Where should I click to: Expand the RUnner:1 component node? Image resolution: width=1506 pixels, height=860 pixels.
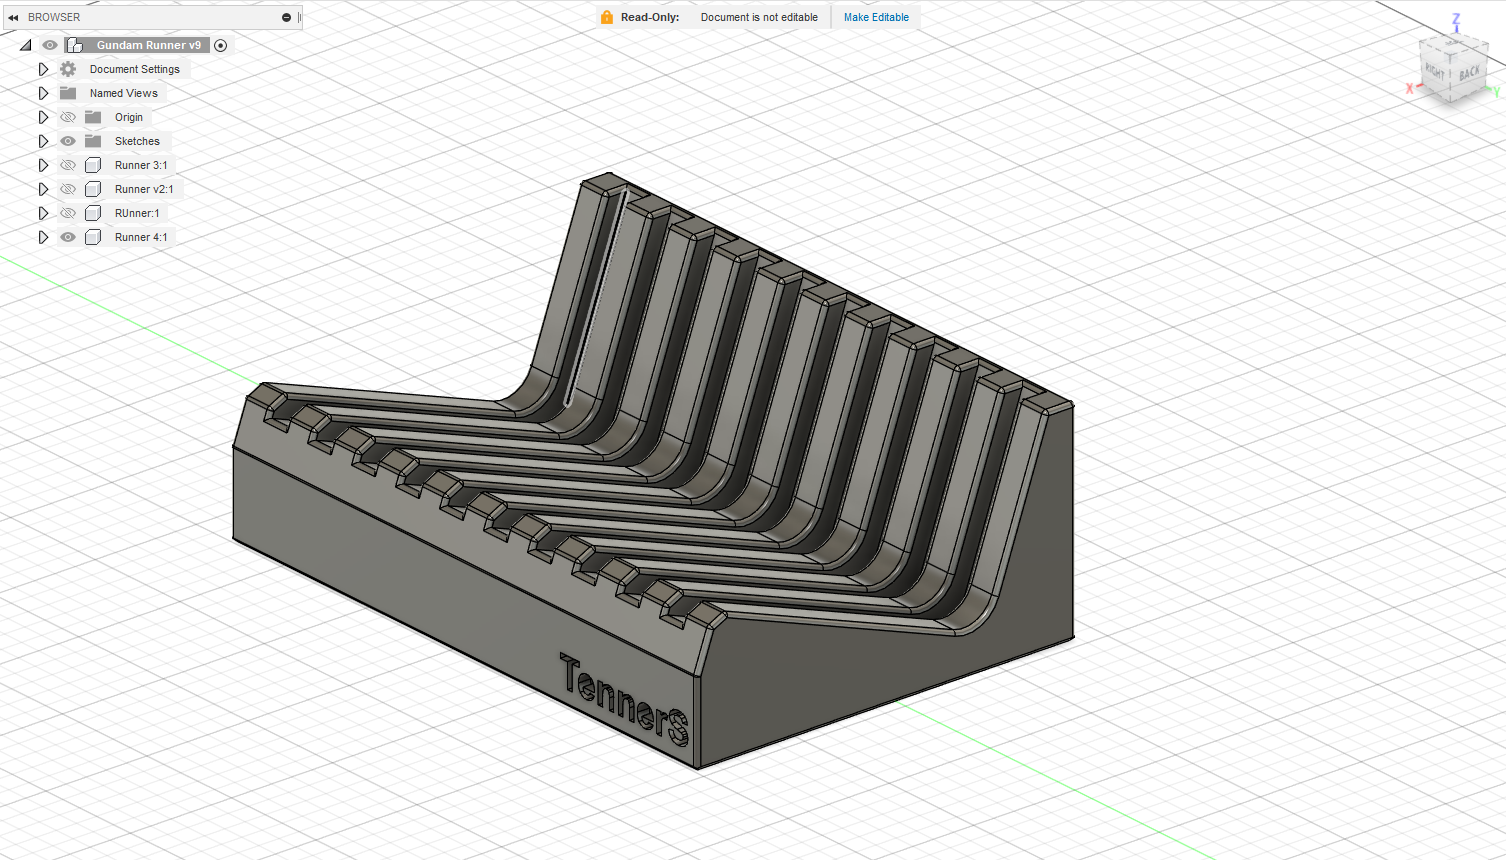(43, 213)
